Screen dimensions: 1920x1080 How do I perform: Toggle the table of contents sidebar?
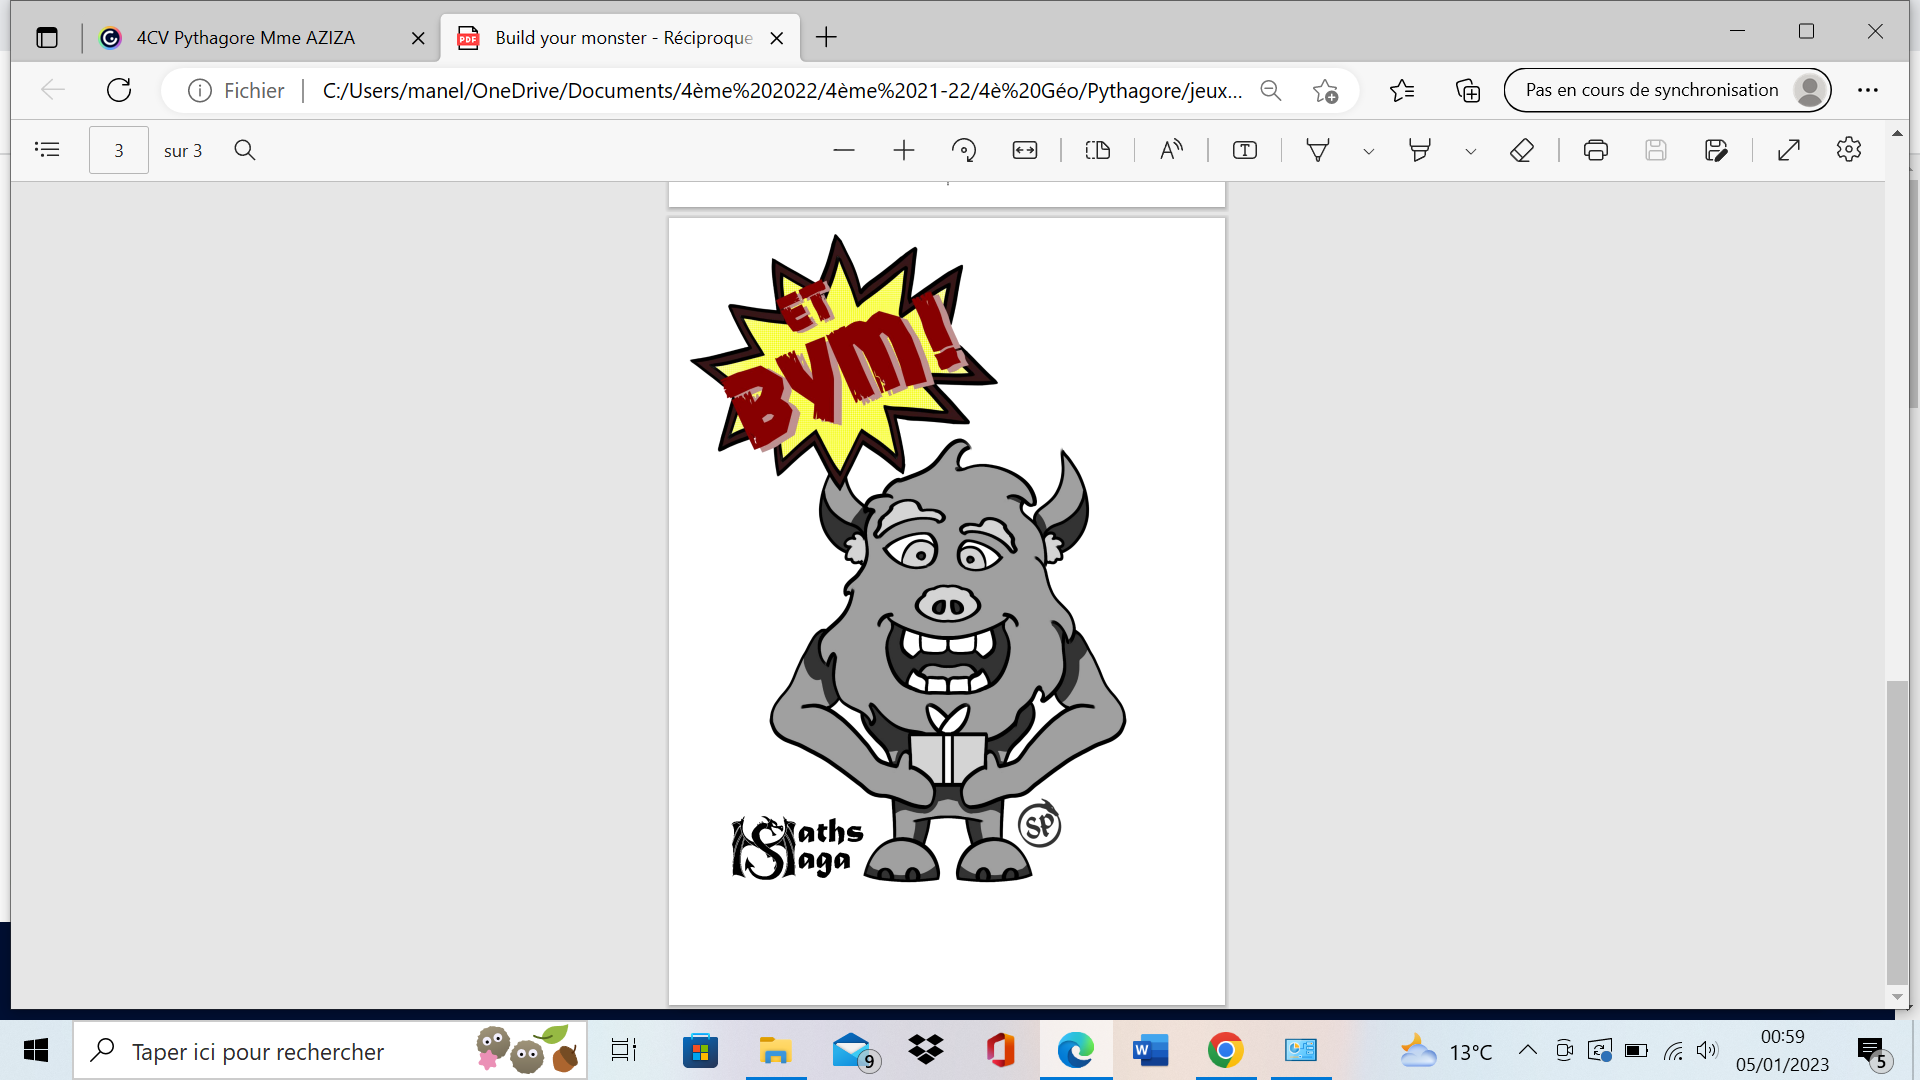(x=47, y=150)
